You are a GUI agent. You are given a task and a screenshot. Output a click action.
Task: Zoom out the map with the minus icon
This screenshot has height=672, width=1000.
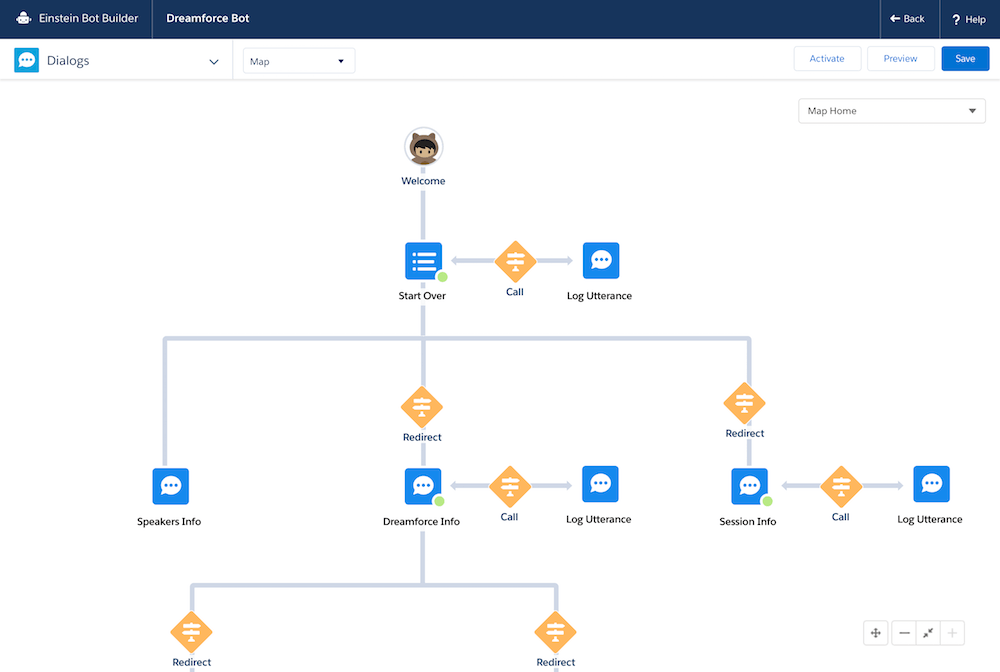904,633
